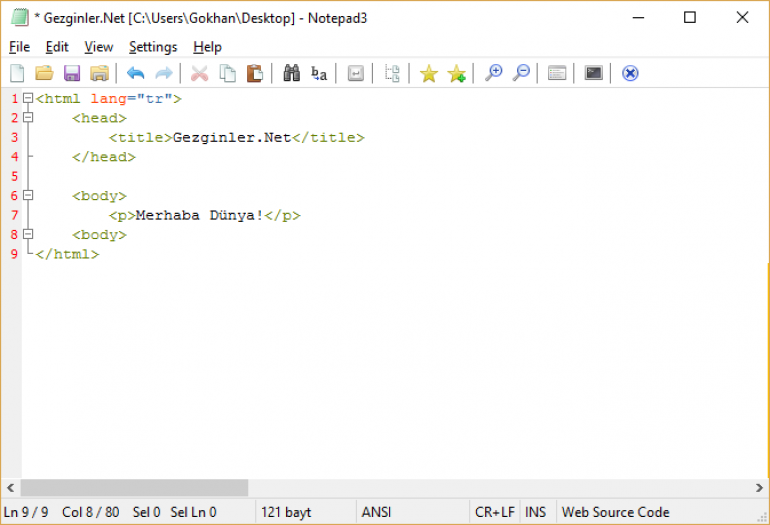Click line number 5 in margin

pyautogui.click(x=14, y=176)
